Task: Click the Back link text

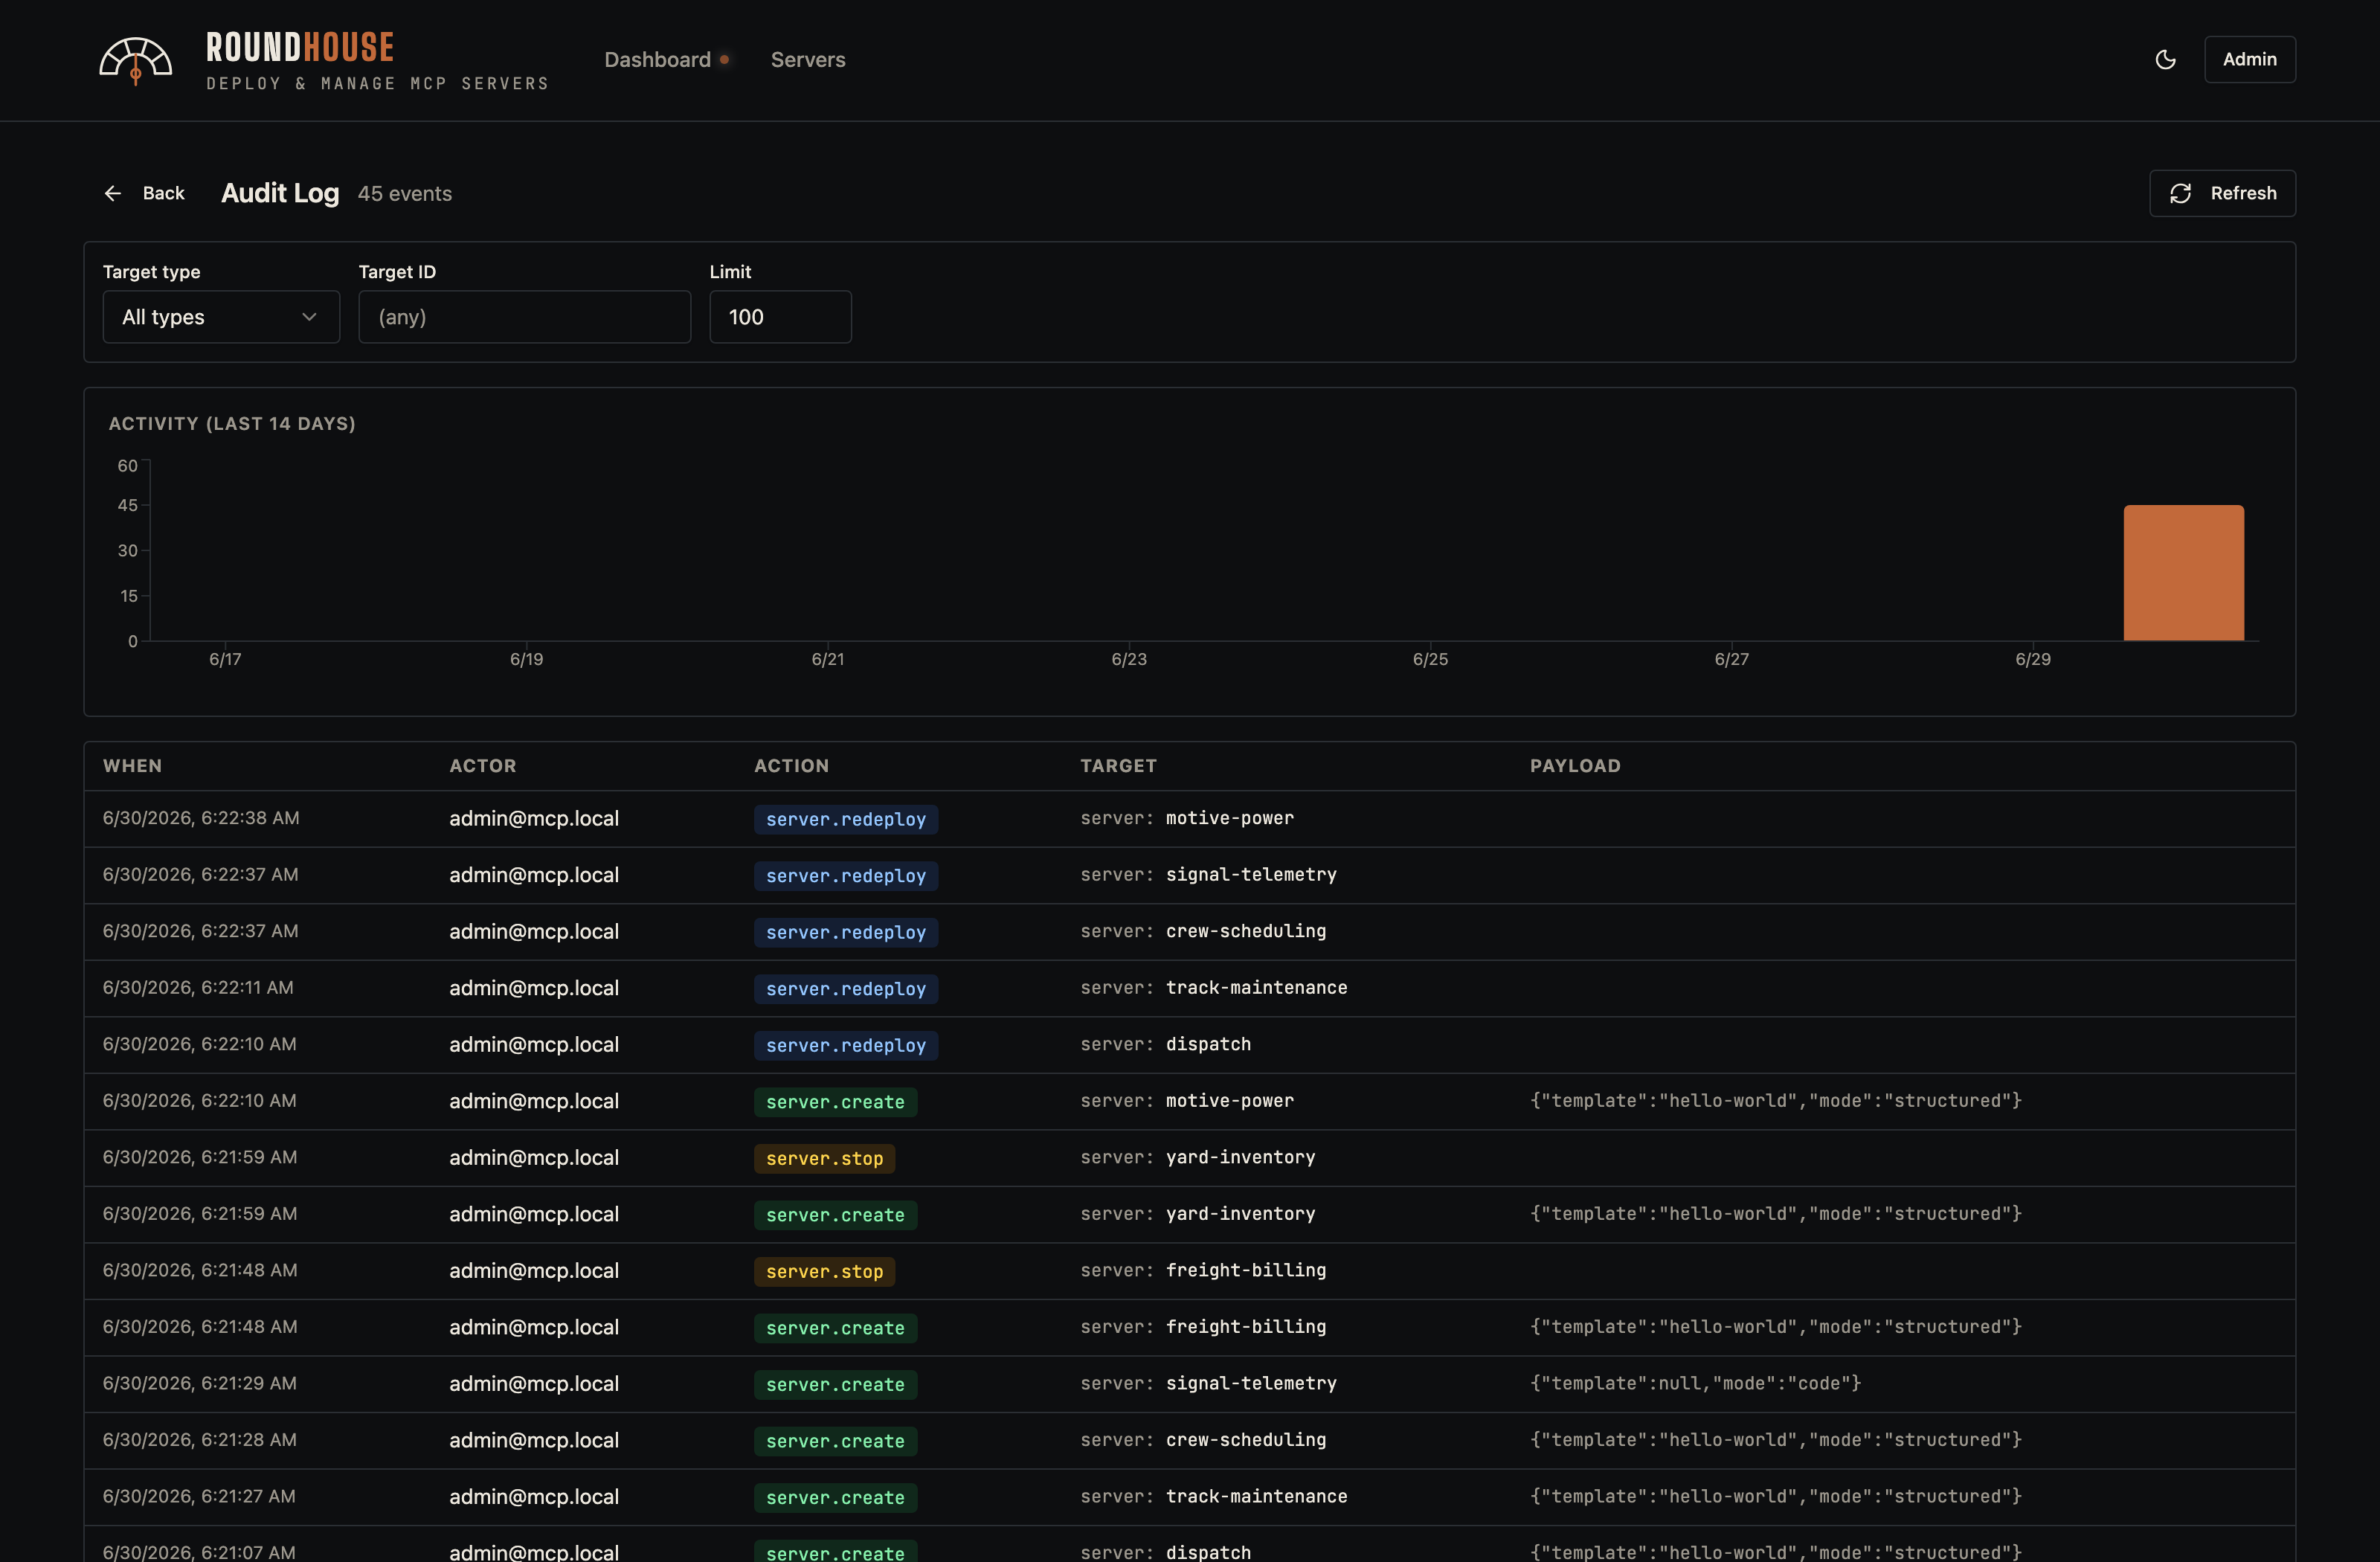Action: tap(163, 193)
